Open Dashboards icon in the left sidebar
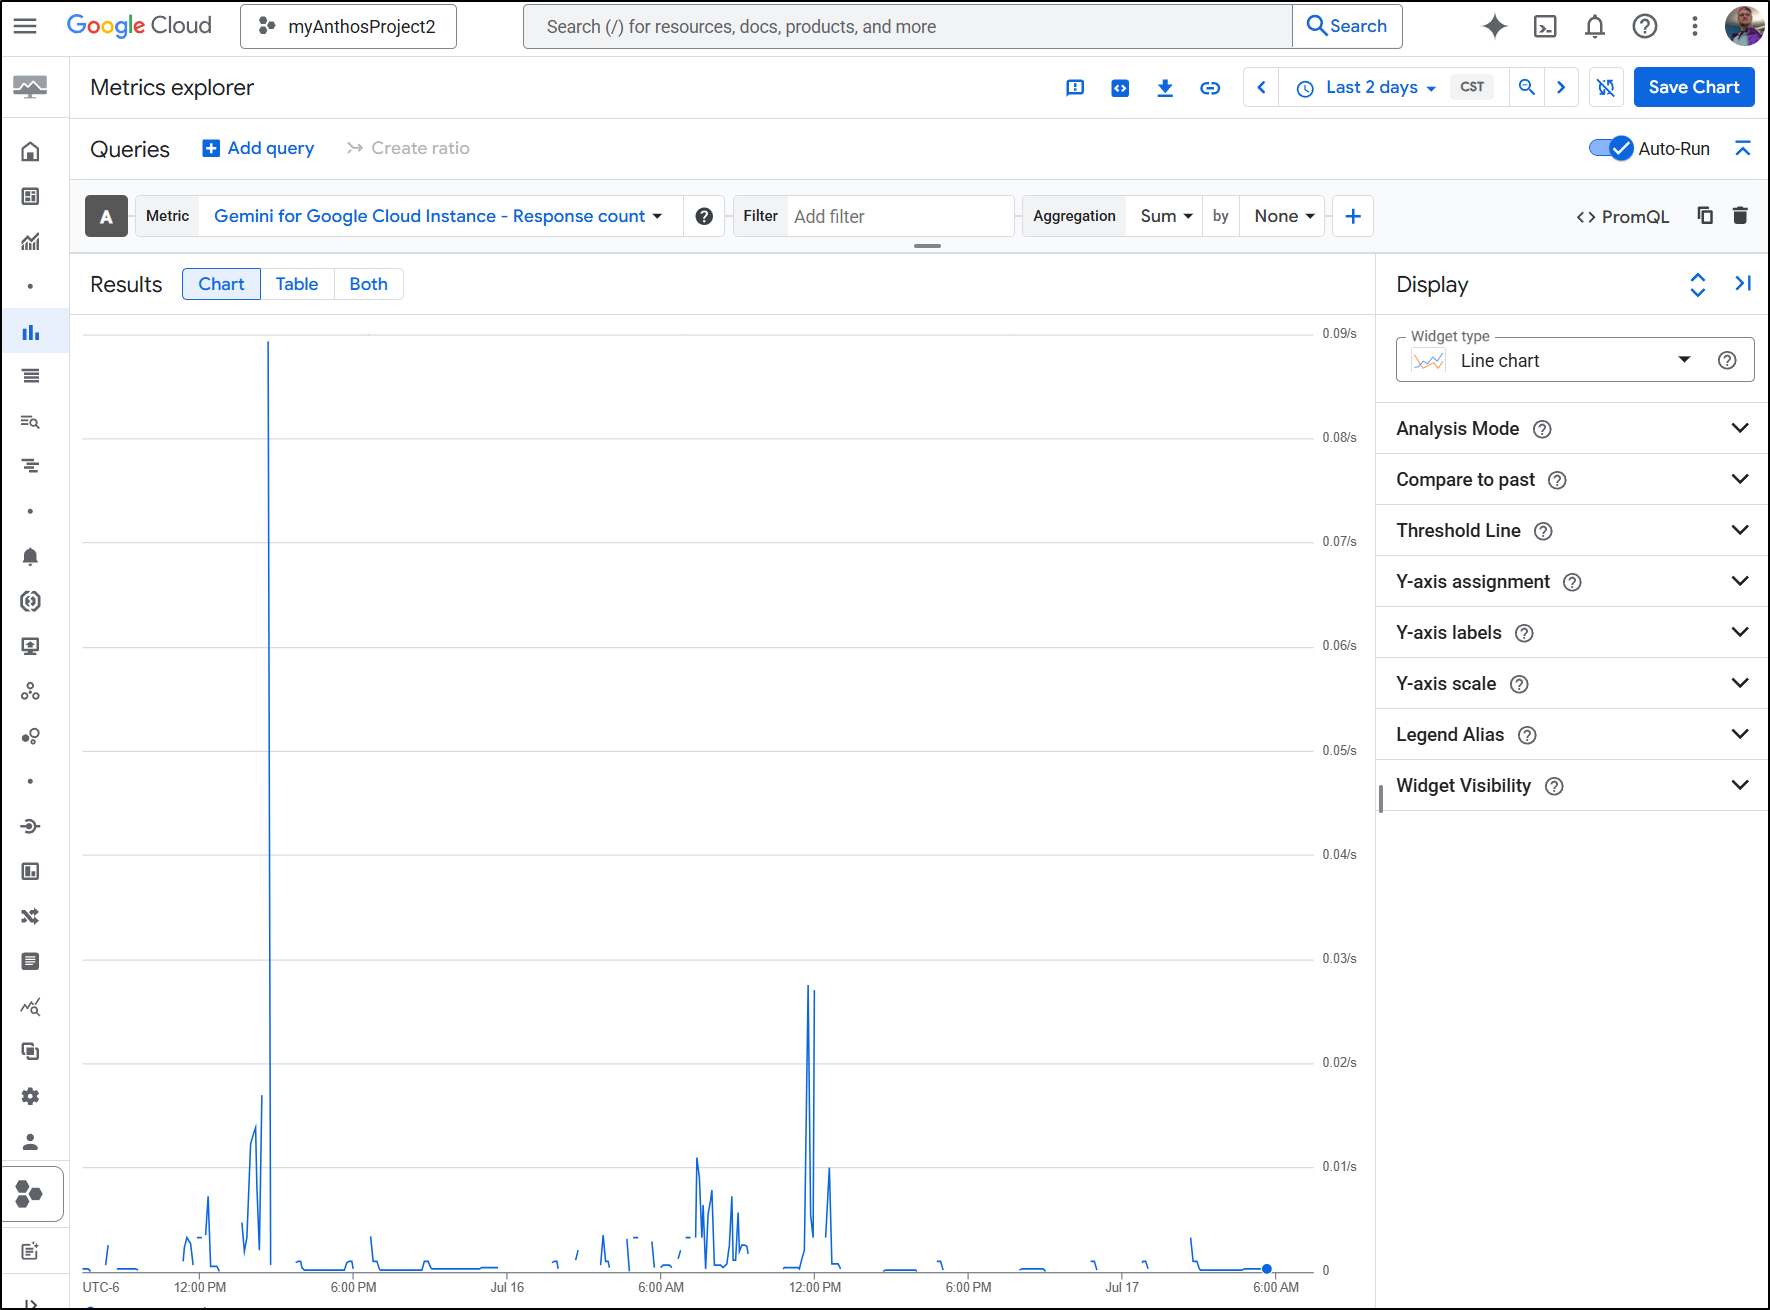This screenshot has height=1310, width=1770. (31, 197)
